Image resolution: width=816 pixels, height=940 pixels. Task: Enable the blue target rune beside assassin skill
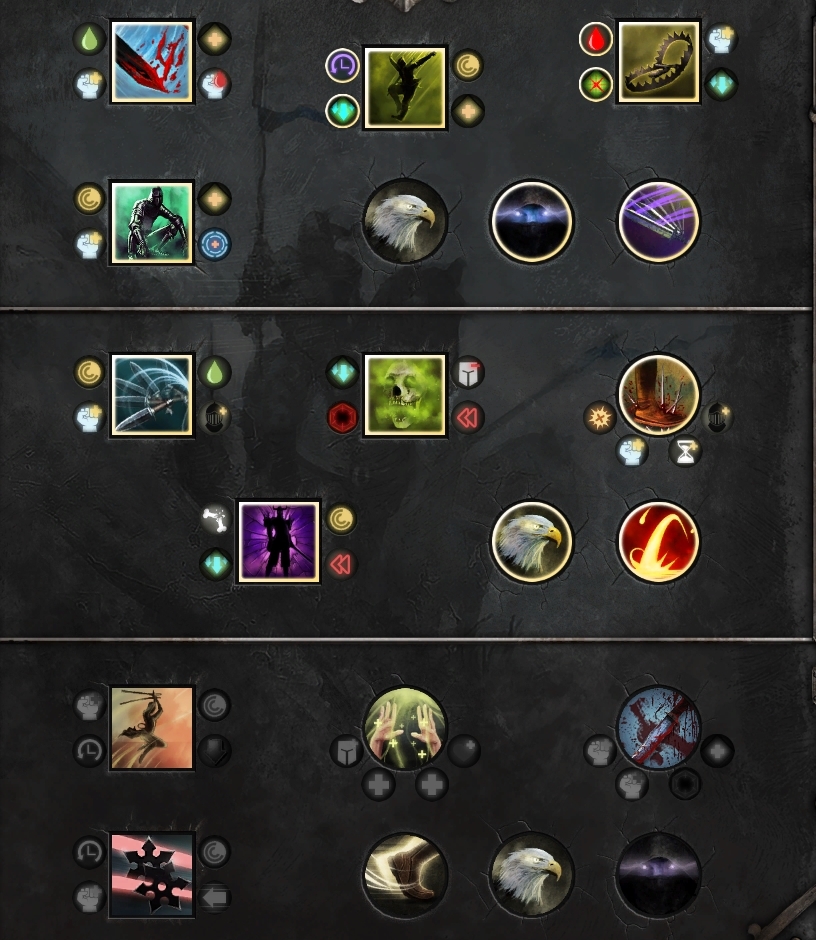click(215, 245)
